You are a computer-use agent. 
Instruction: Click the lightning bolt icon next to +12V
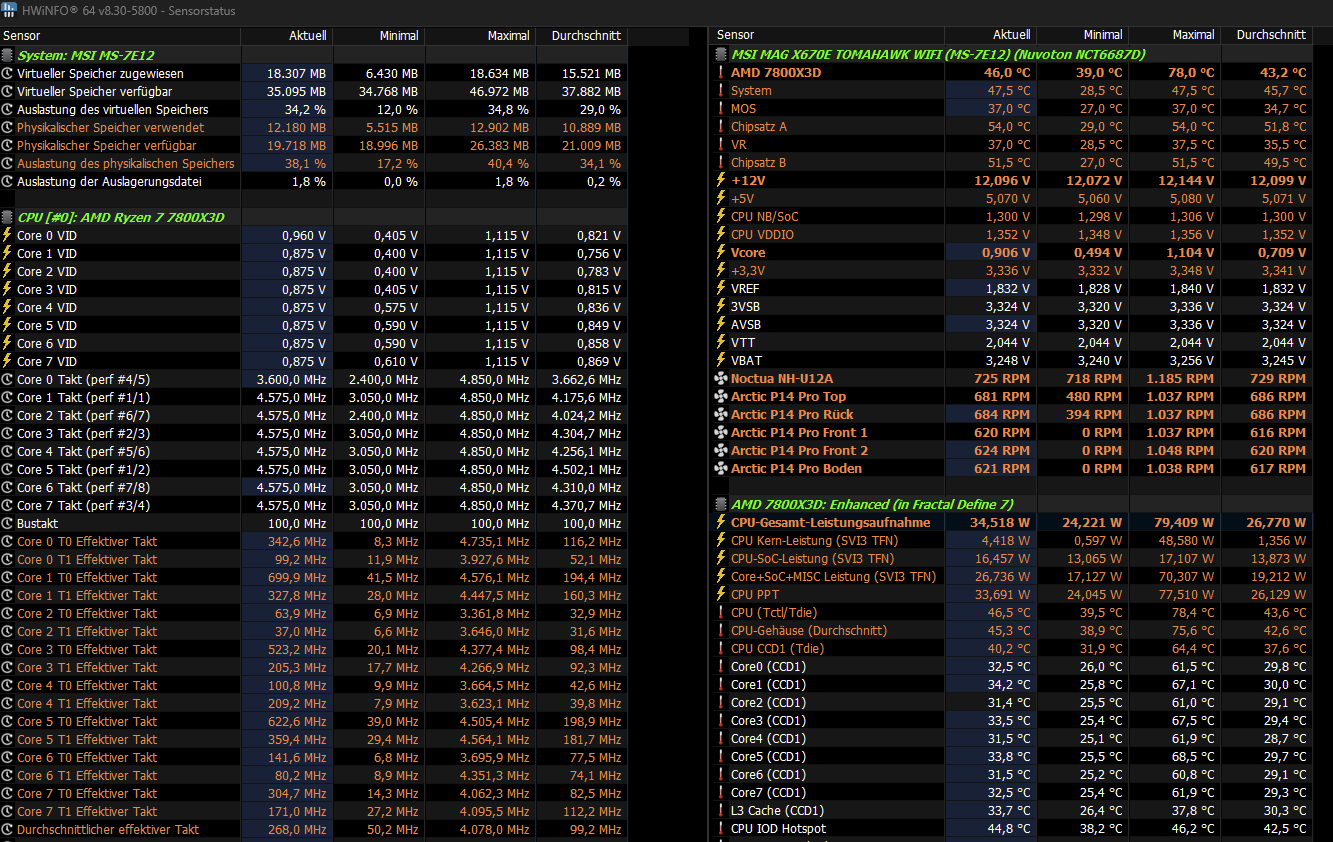[721, 181]
